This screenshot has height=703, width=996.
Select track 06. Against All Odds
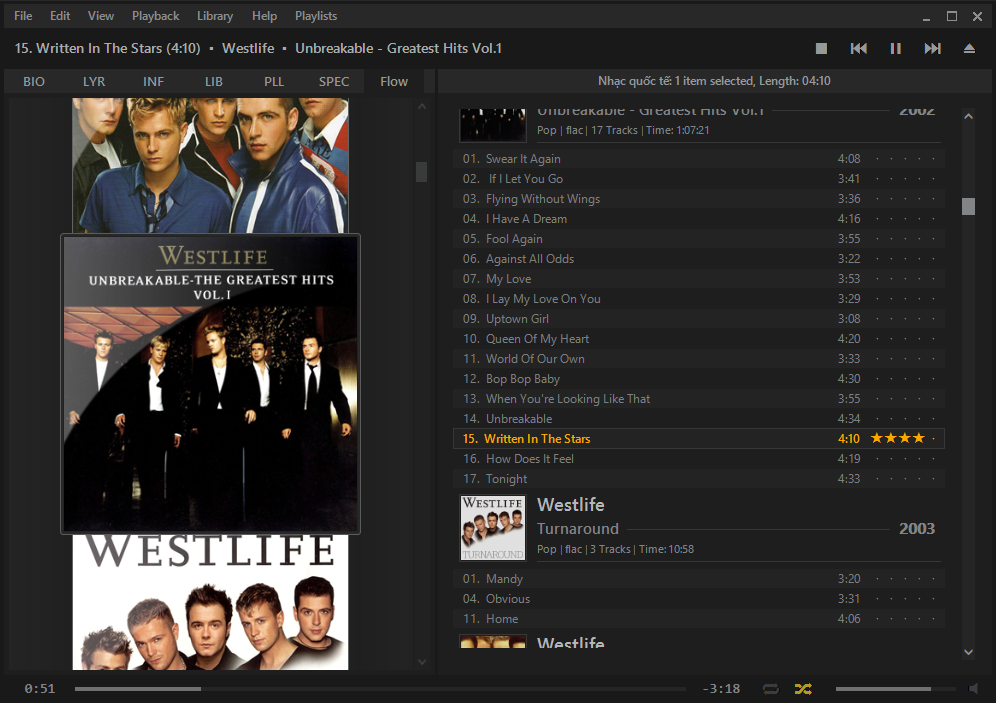click(x=699, y=258)
